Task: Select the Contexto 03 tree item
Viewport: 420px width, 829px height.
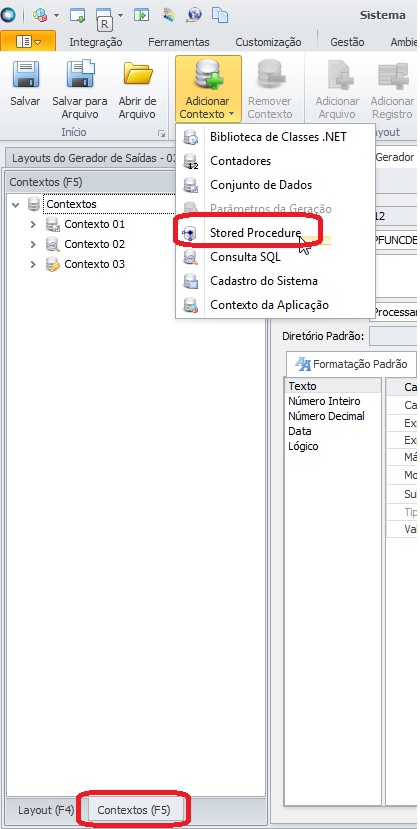Action: (x=94, y=264)
